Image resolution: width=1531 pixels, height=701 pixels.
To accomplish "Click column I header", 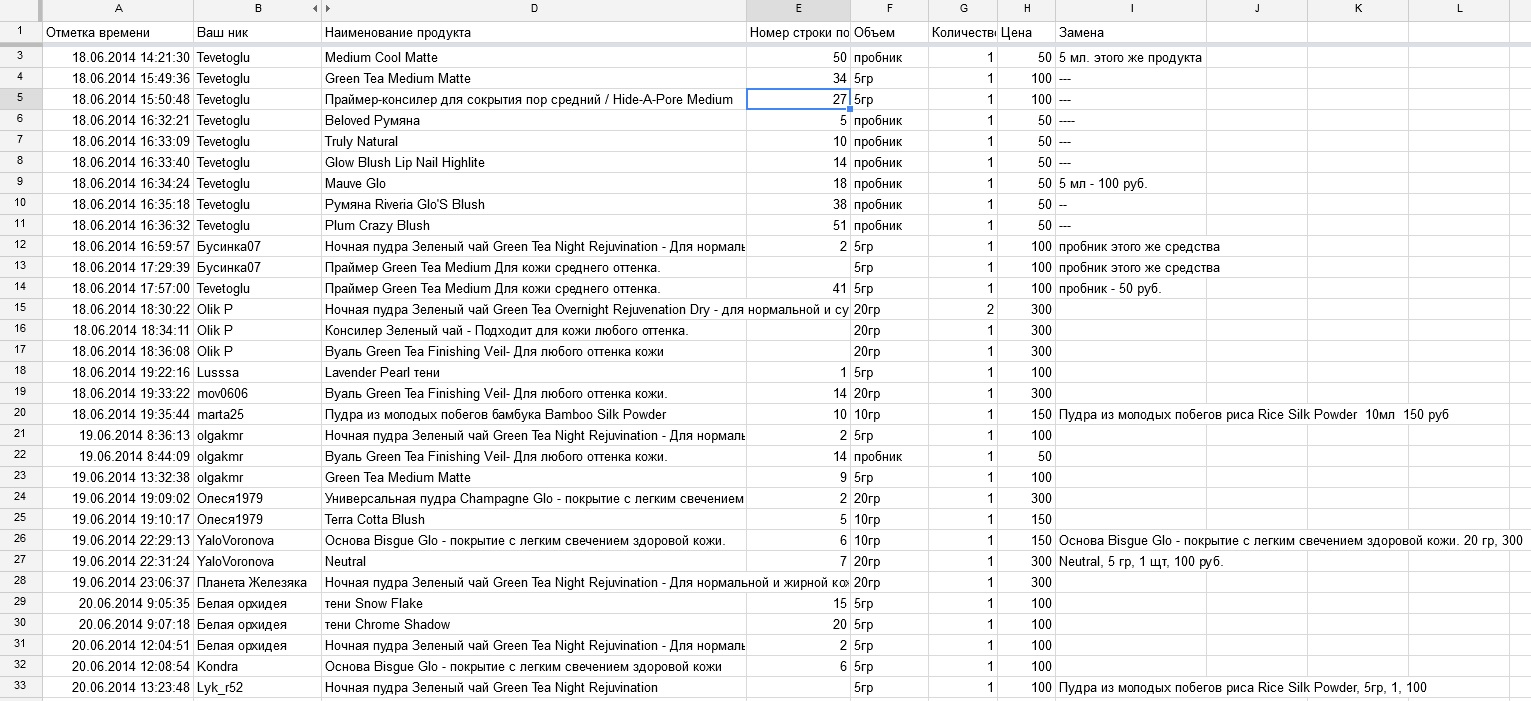I will (1131, 9).
